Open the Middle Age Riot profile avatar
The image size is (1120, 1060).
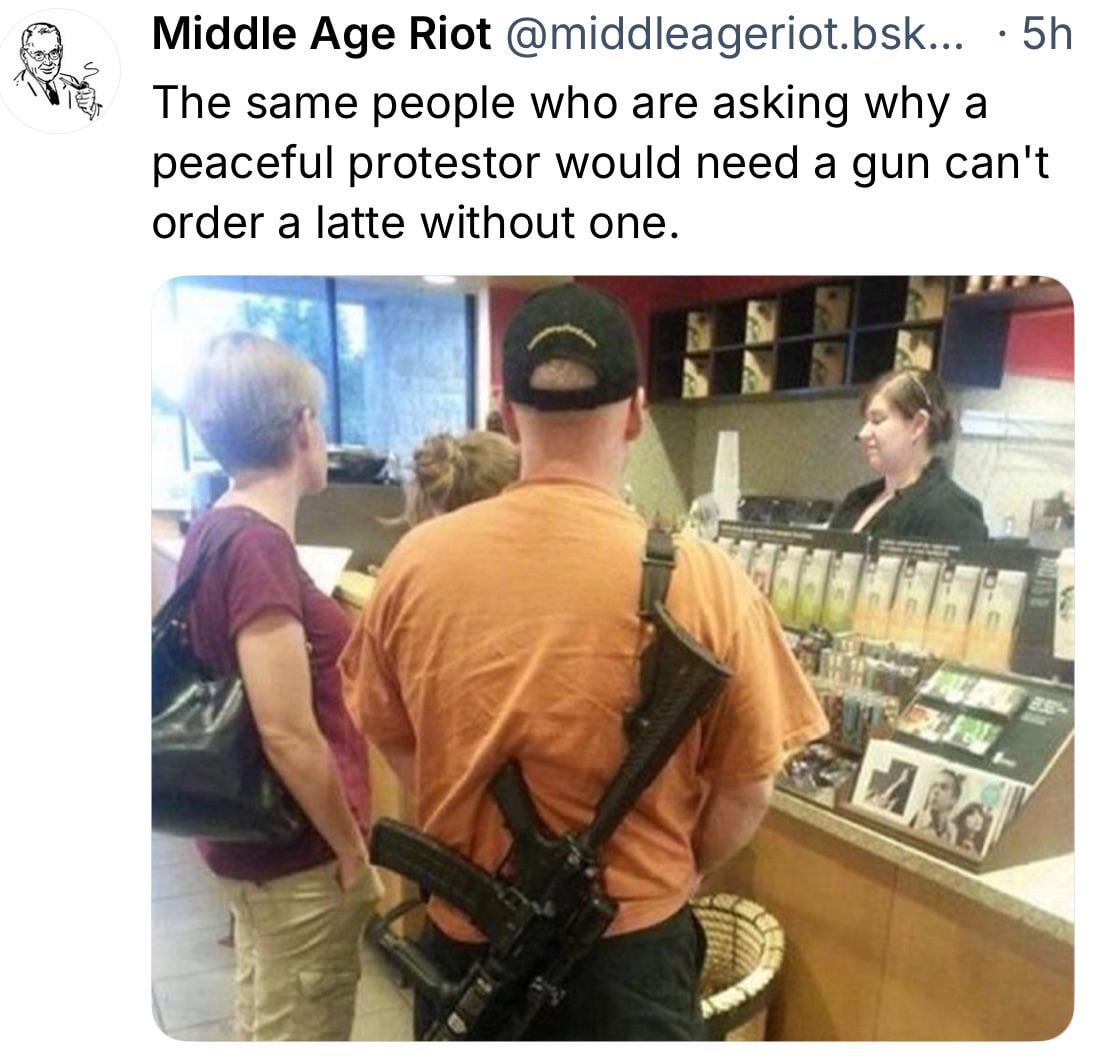[59, 71]
